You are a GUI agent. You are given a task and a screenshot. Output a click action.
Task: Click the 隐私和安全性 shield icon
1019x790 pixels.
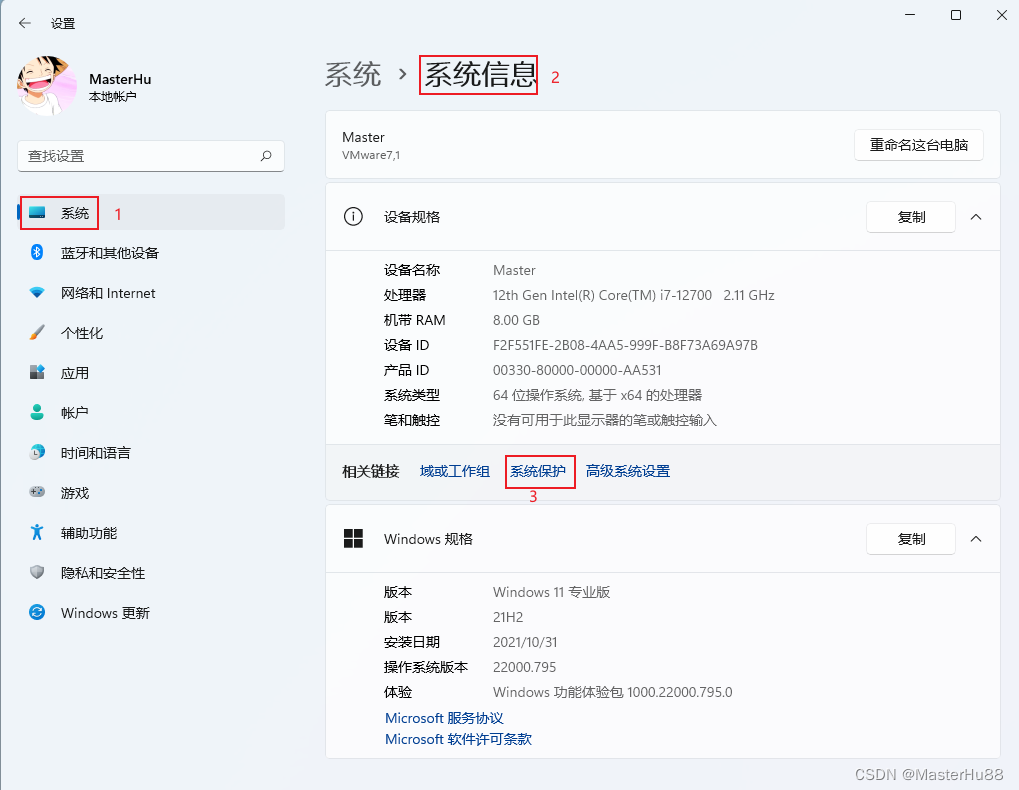[37, 572]
